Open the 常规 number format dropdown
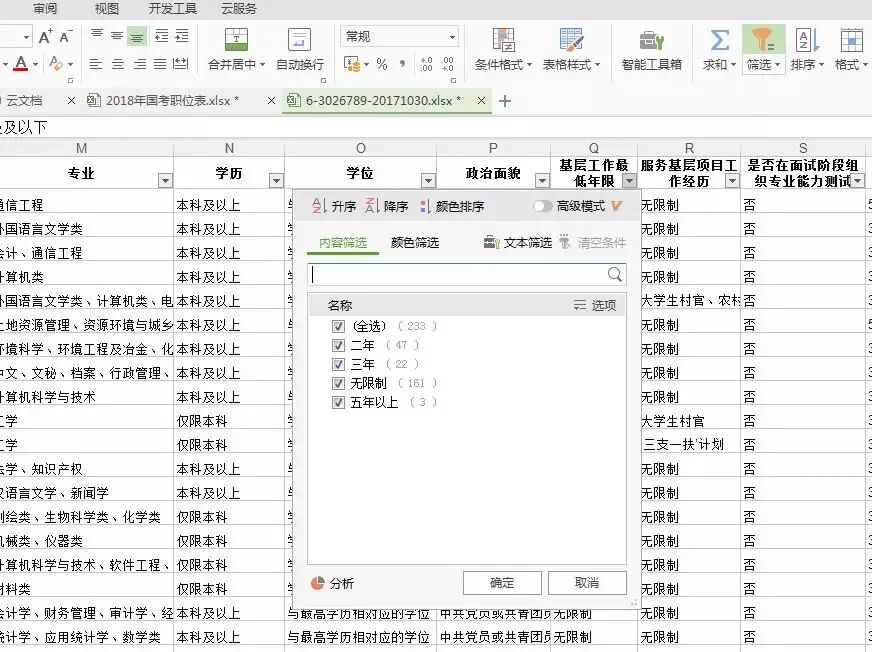872x652 pixels. [453, 35]
